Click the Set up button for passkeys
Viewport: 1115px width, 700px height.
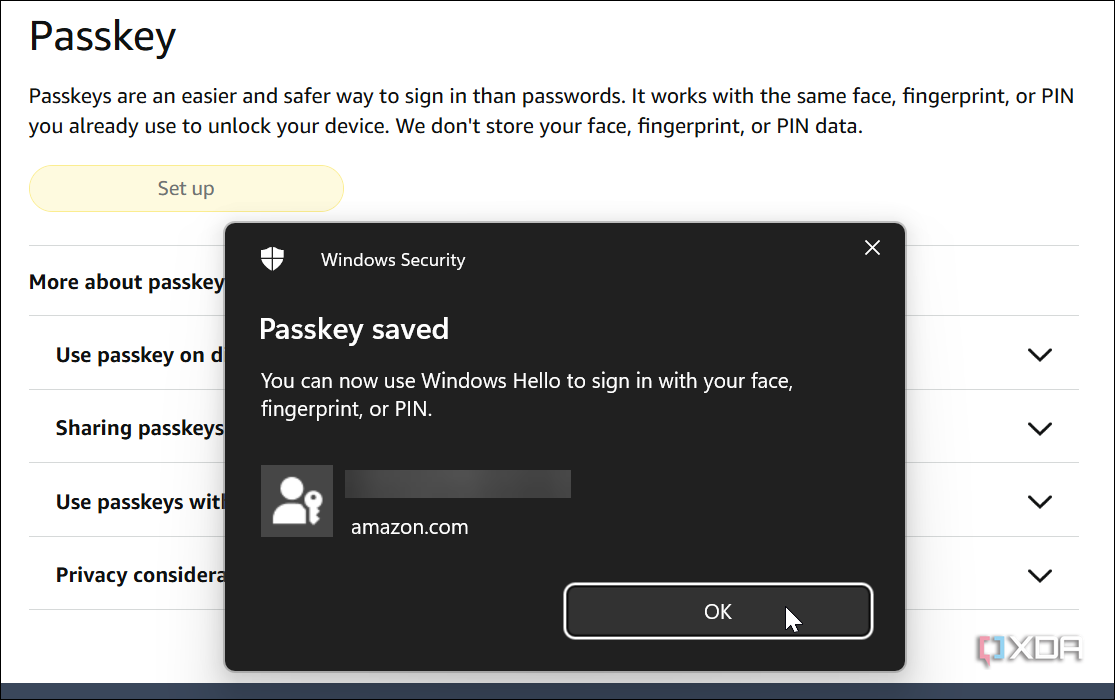[x=186, y=188]
